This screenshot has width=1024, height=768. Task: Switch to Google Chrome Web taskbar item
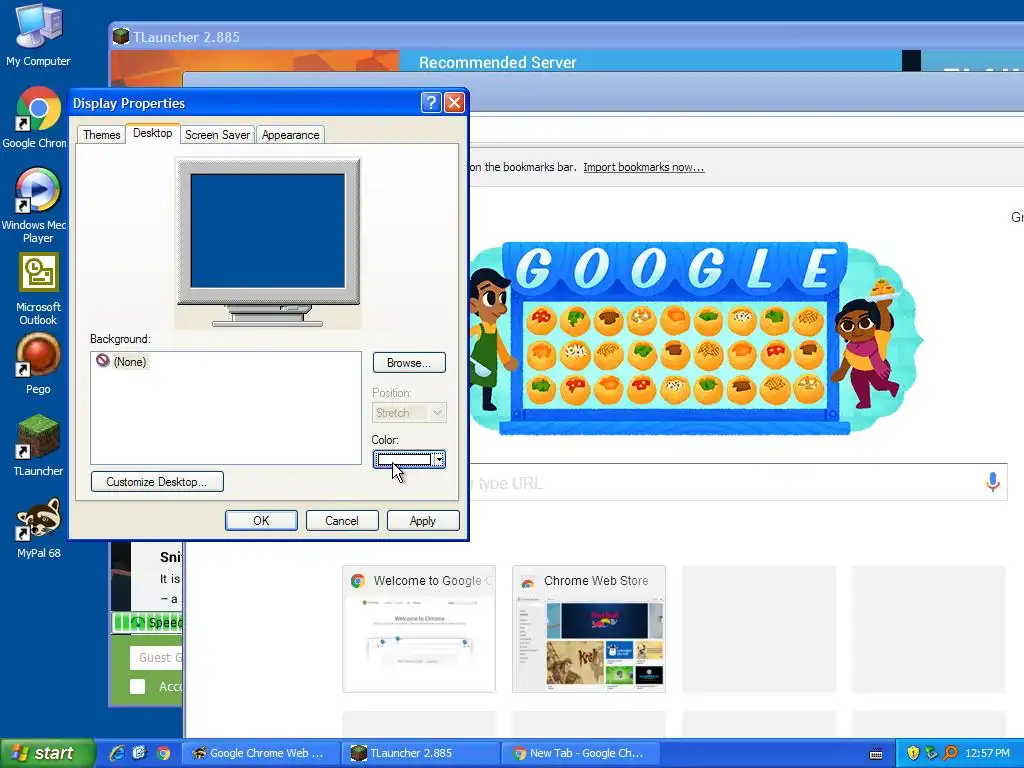point(259,753)
